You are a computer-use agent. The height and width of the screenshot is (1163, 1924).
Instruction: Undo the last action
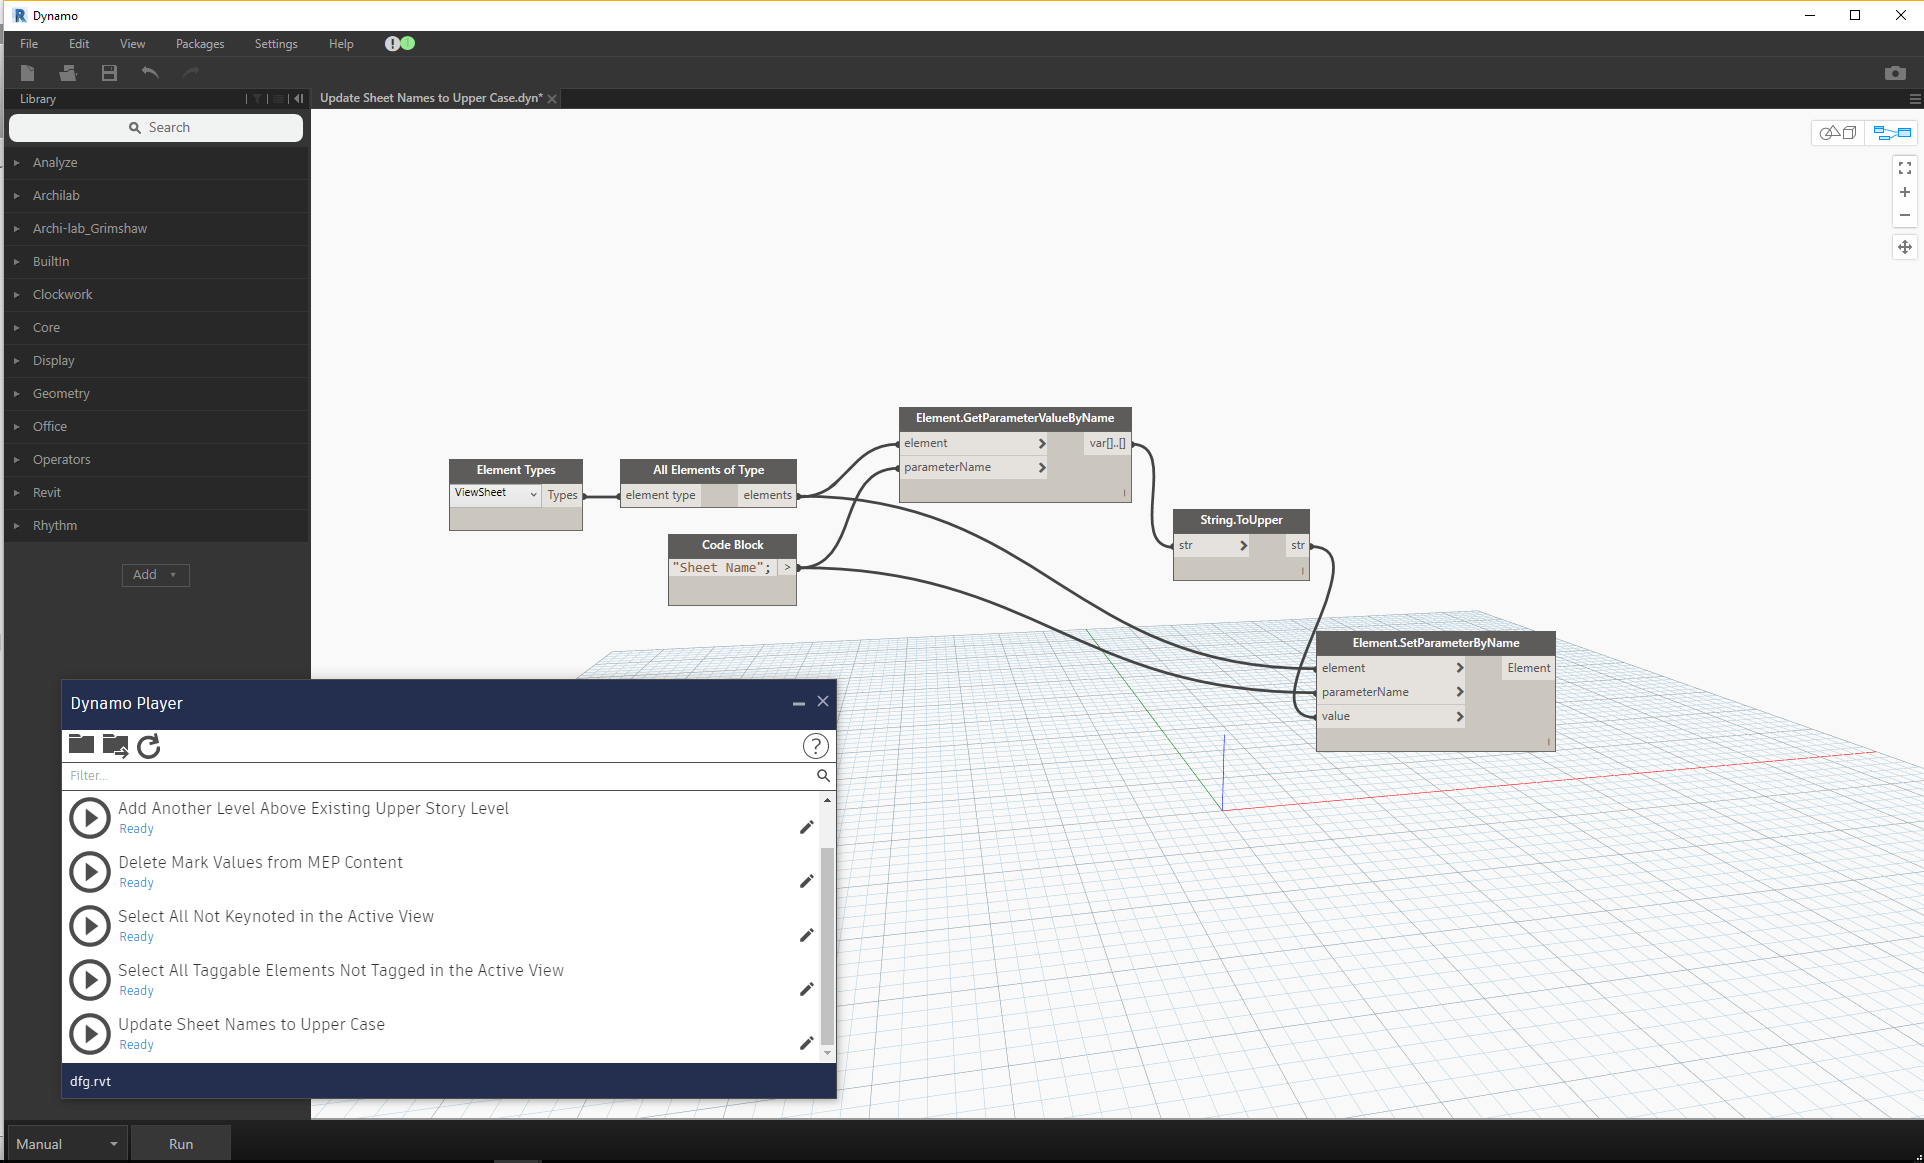(x=150, y=73)
